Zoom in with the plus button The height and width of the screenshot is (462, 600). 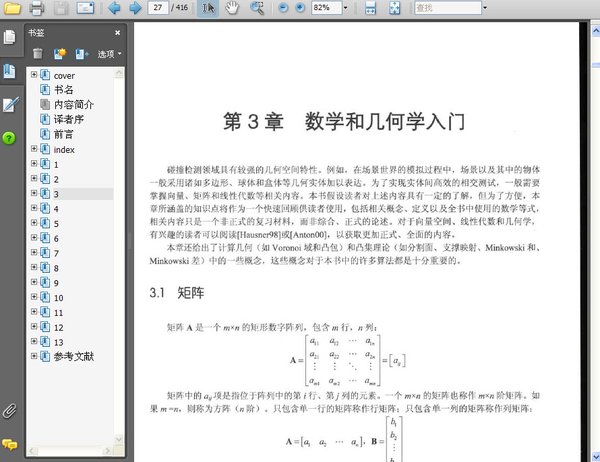(300, 8)
